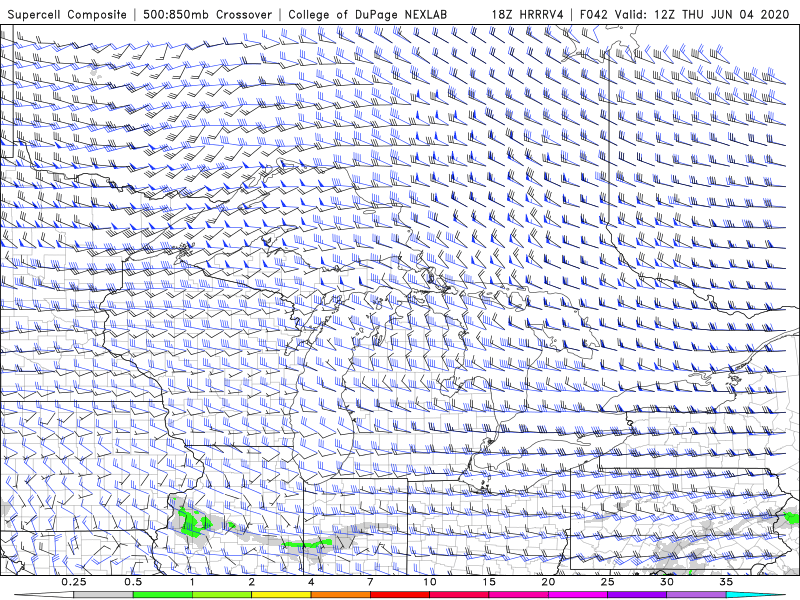Click the '20' color scale label

point(548,582)
